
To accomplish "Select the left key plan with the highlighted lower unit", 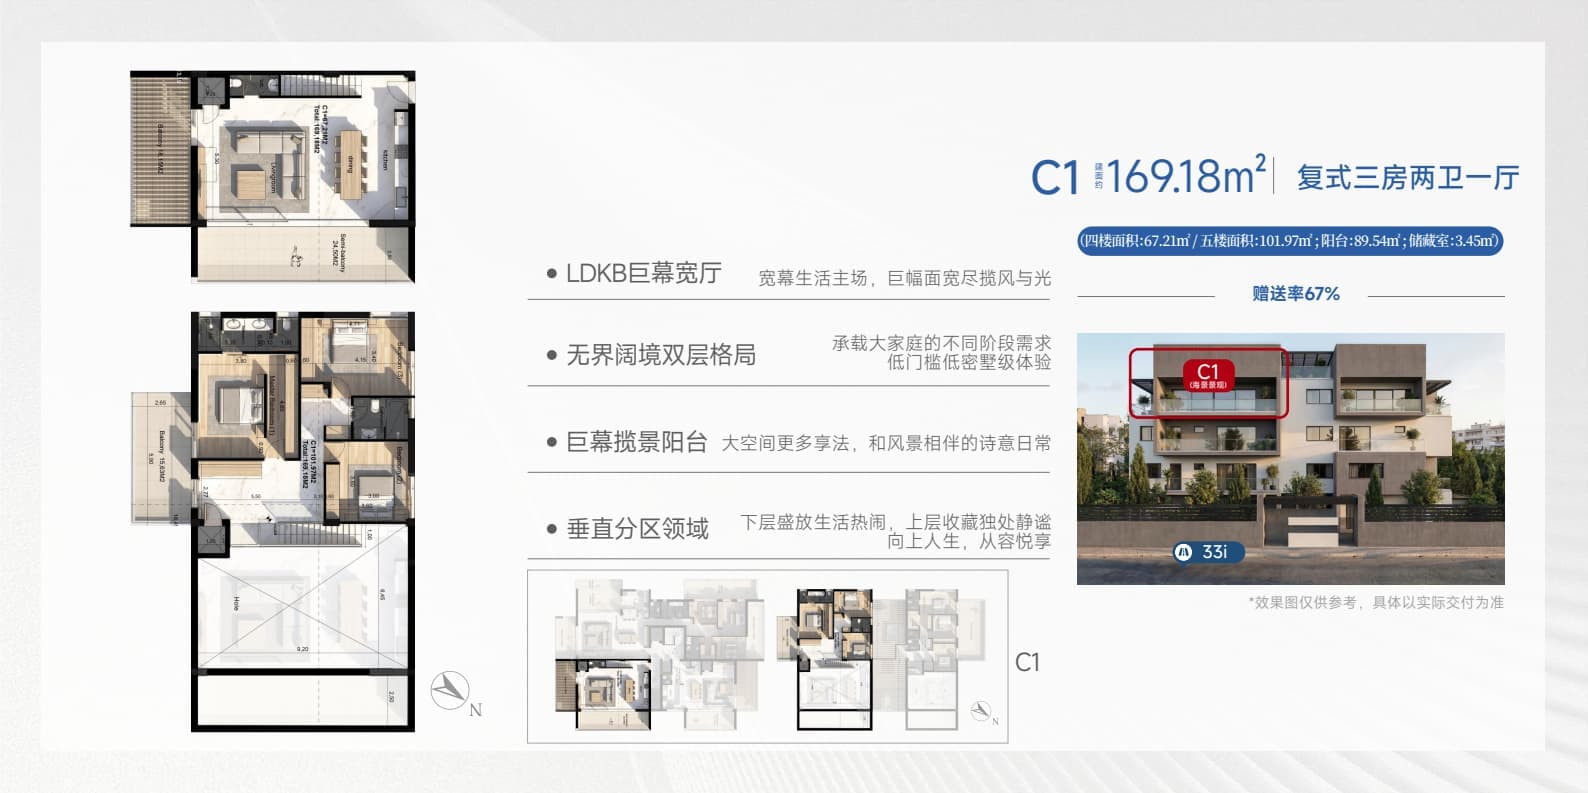I will click(658, 656).
